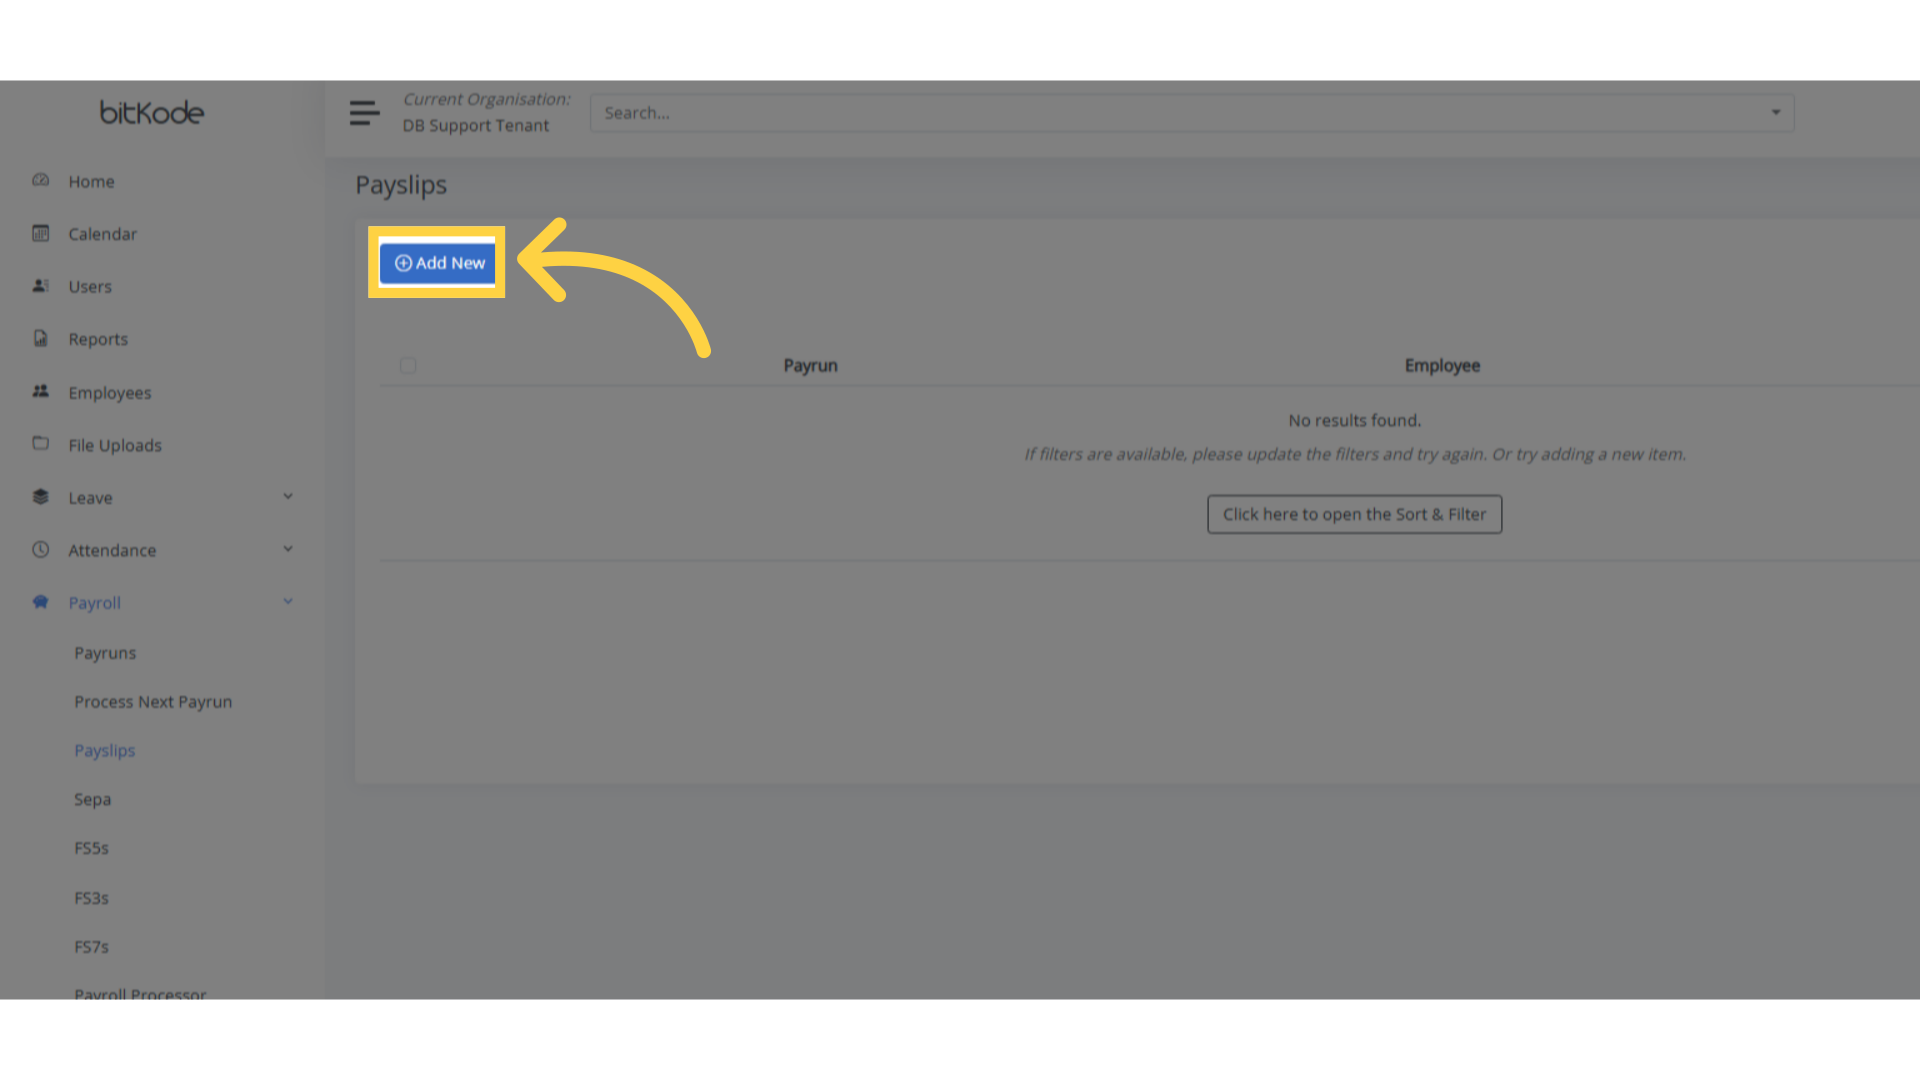The image size is (1920, 1080).
Task: Click the File Uploads folder icon
Action: tap(40, 444)
